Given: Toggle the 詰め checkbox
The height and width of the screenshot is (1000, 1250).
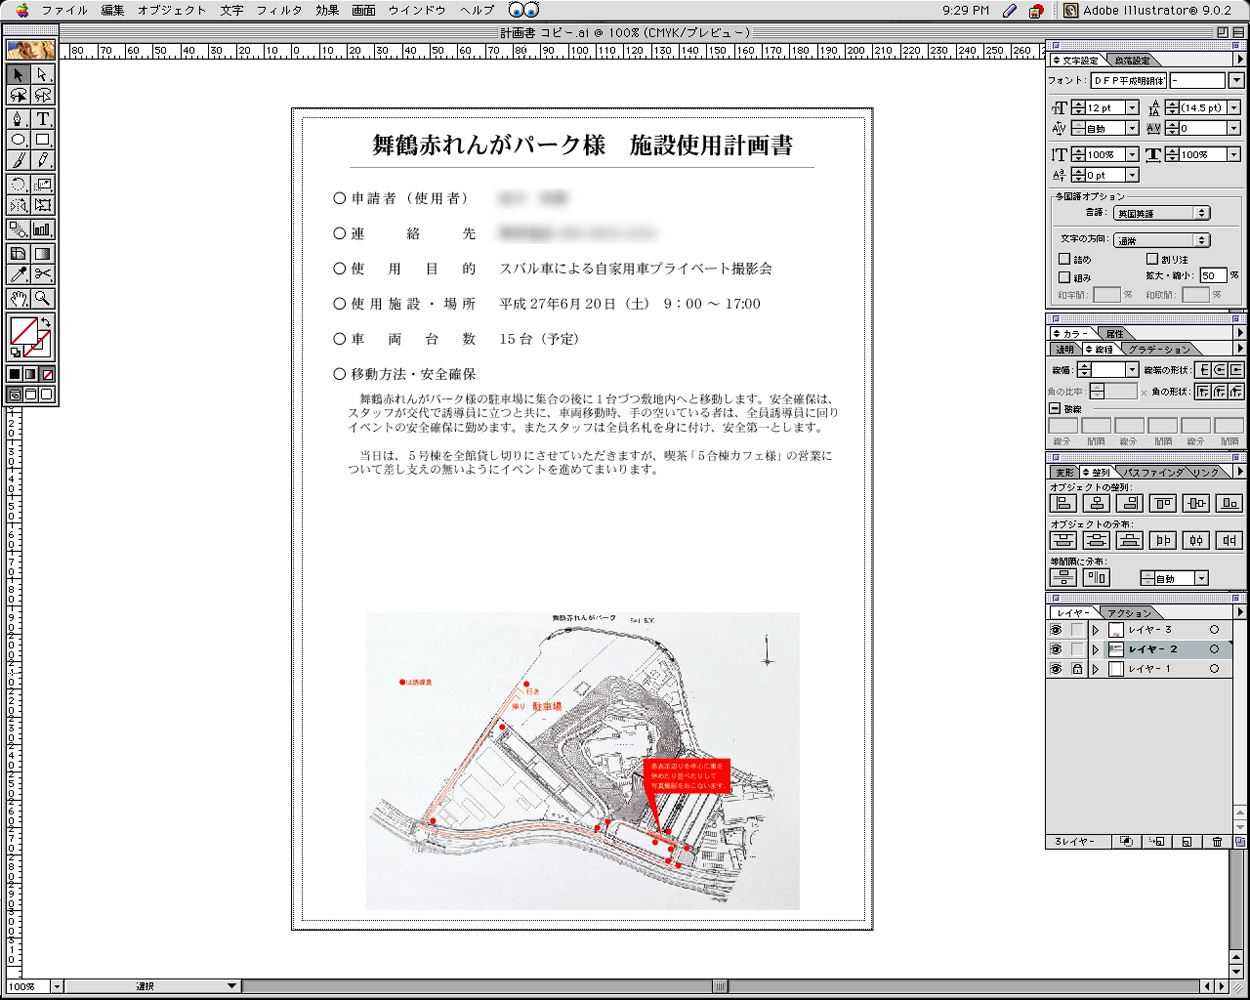Looking at the screenshot, I should [x=1064, y=259].
